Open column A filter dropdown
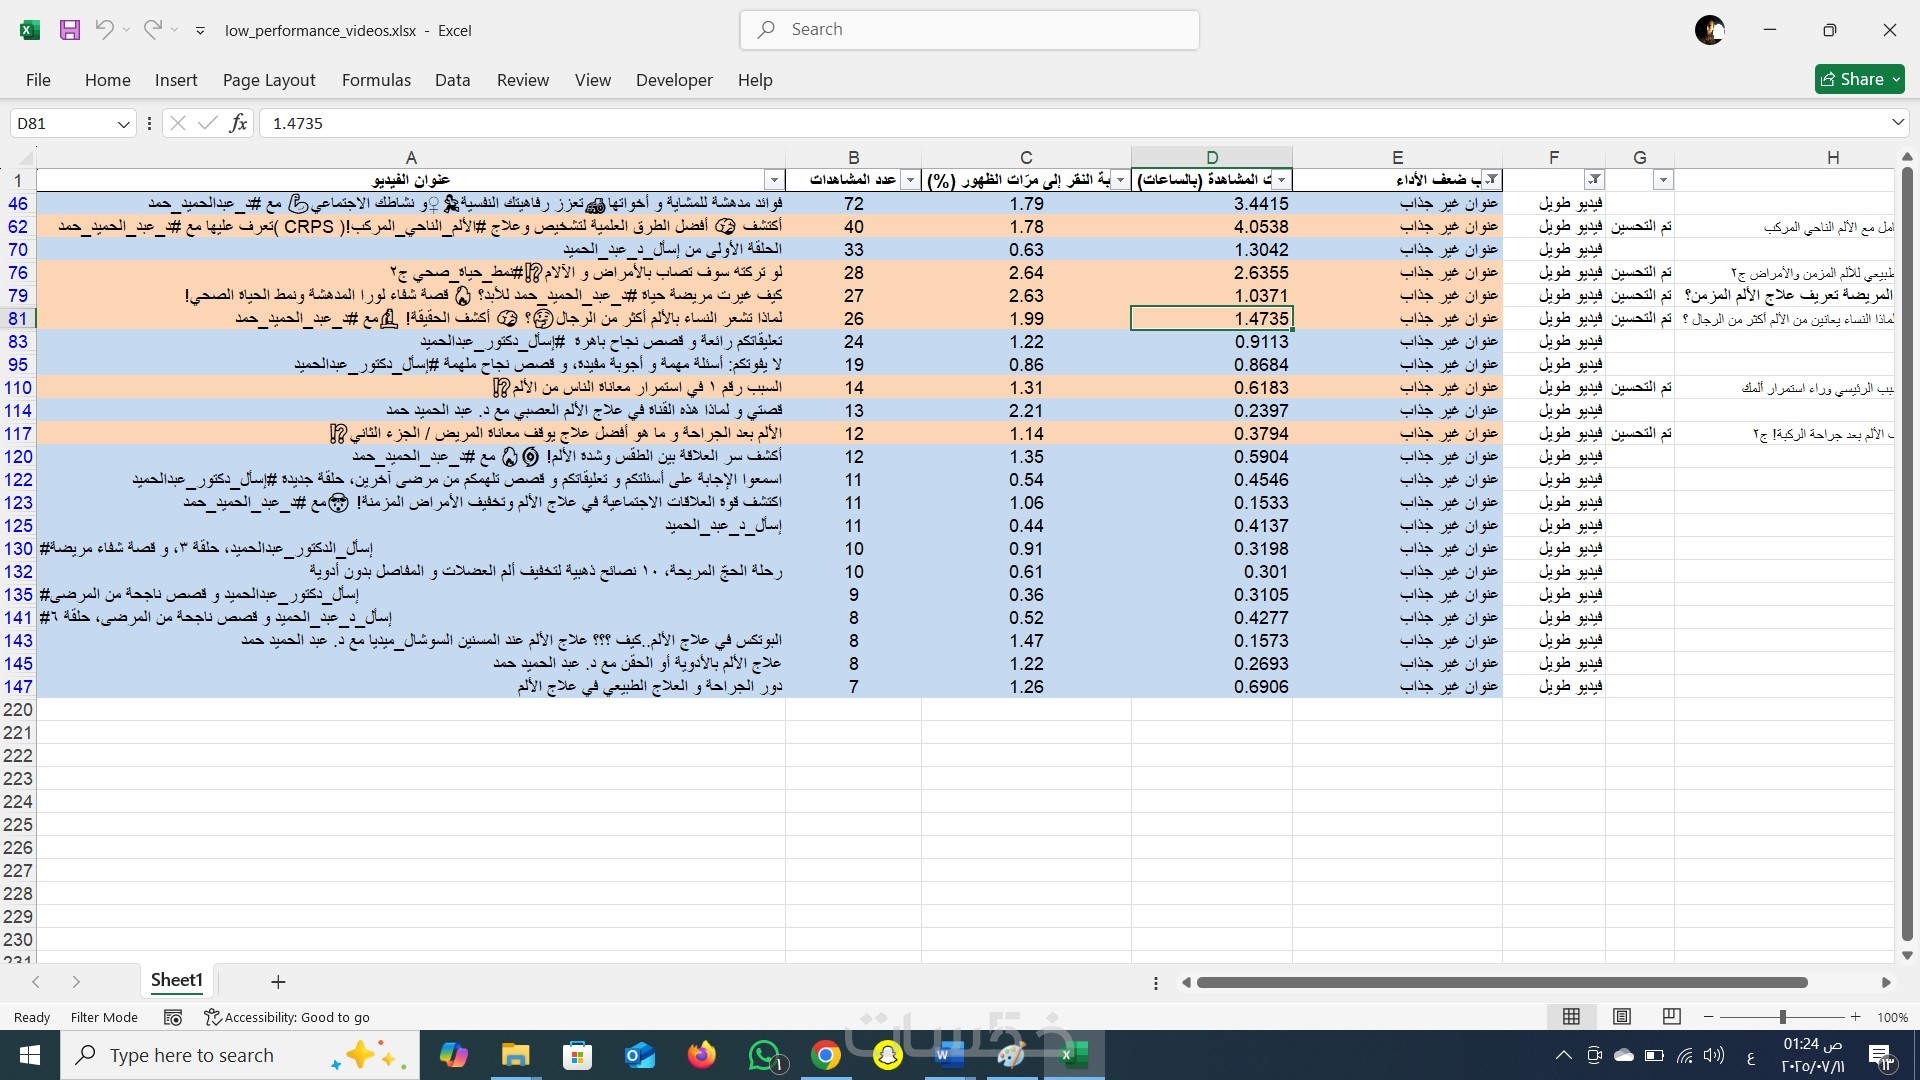The image size is (1920, 1080). click(x=774, y=180)
